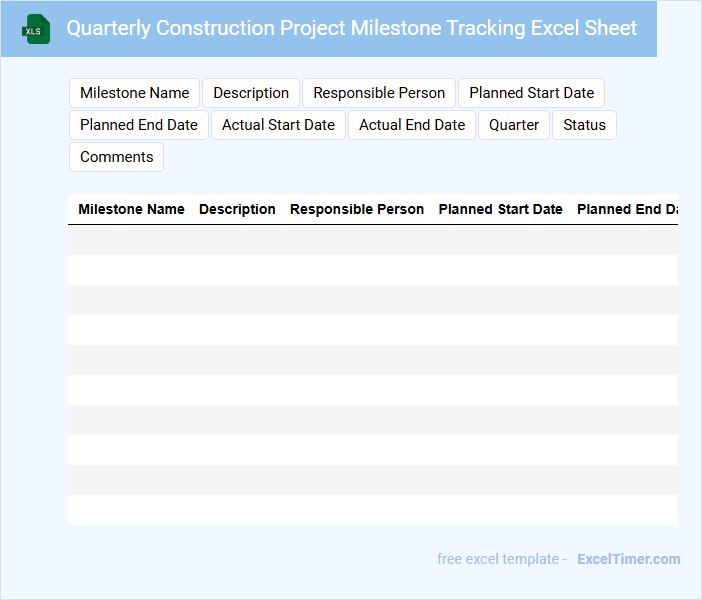The height and width of the screenshot is (600, 702).
Task: Select the Actual Start Date tag
Action: coord(278,125)
